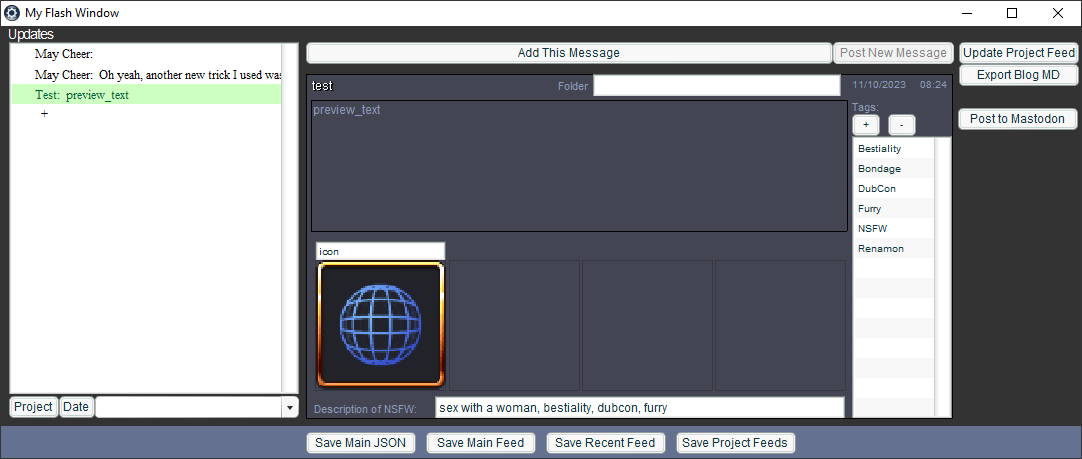Click the tags list vertical scrollbar
Screen dimensions: 1082x459
(x=943, y=277)
